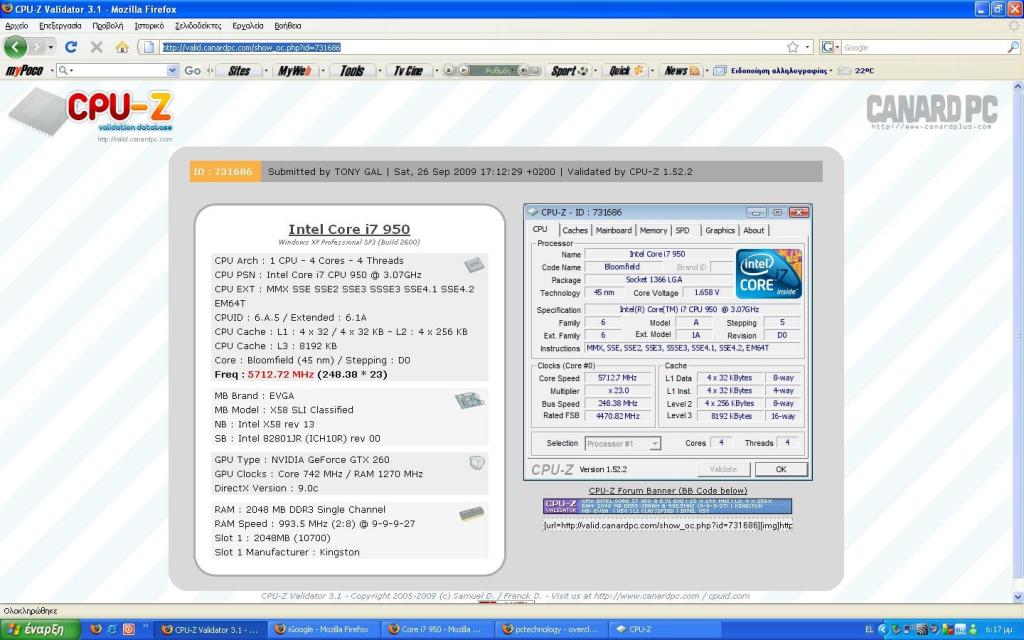Launch Firefox from the quick launch bar

[96, 630]
